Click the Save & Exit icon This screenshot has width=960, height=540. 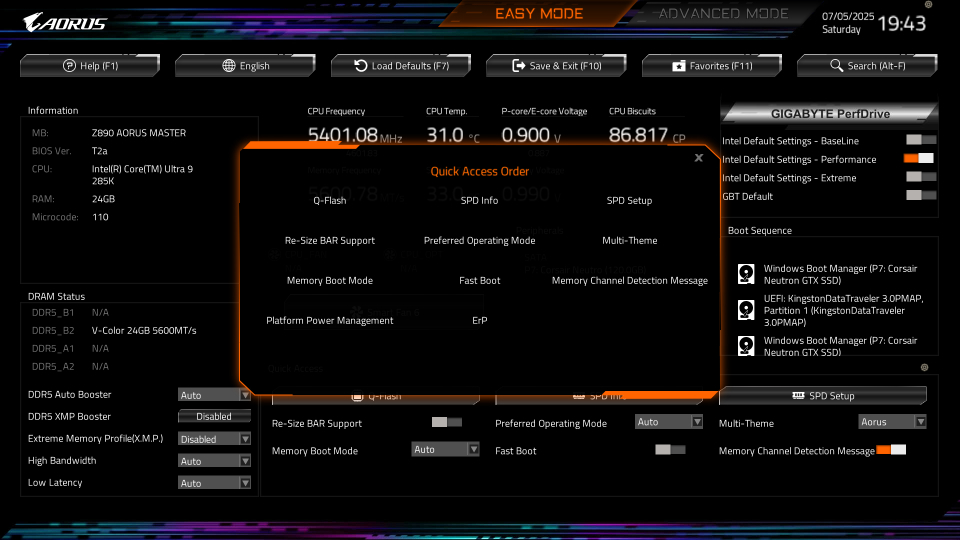[518, 66]
